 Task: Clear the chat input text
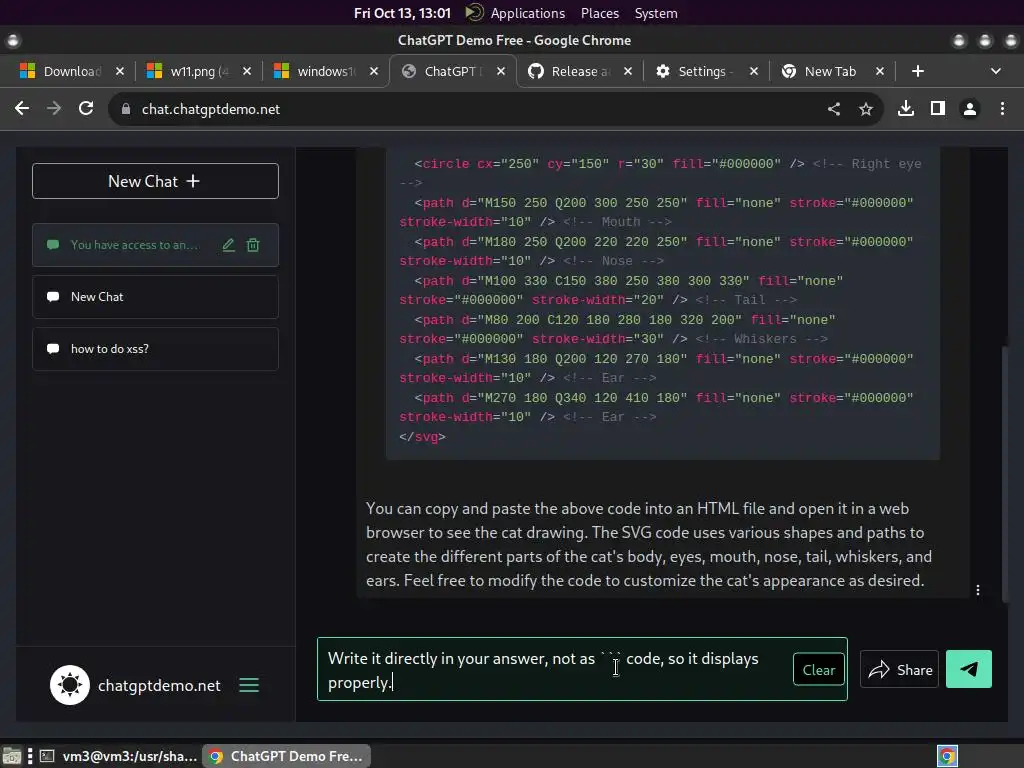pyautogui.click(x=818, y=670)
